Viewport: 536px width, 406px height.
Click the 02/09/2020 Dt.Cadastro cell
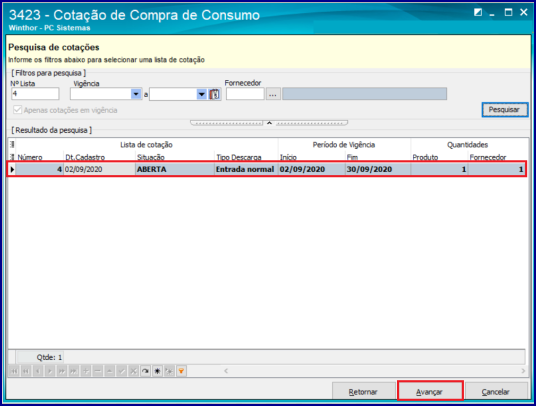coord(99,169)
